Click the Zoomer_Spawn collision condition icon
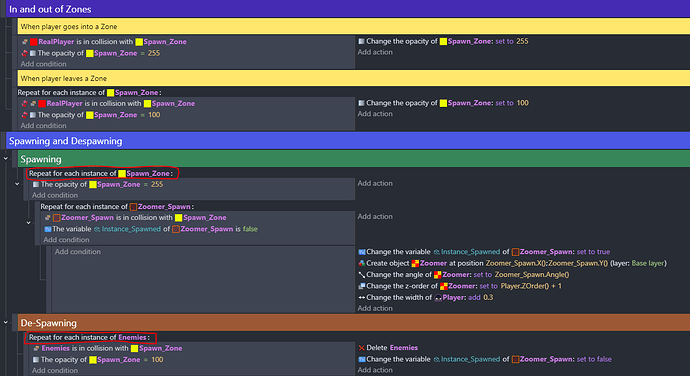The image size is (690, 376). (48, 217)
